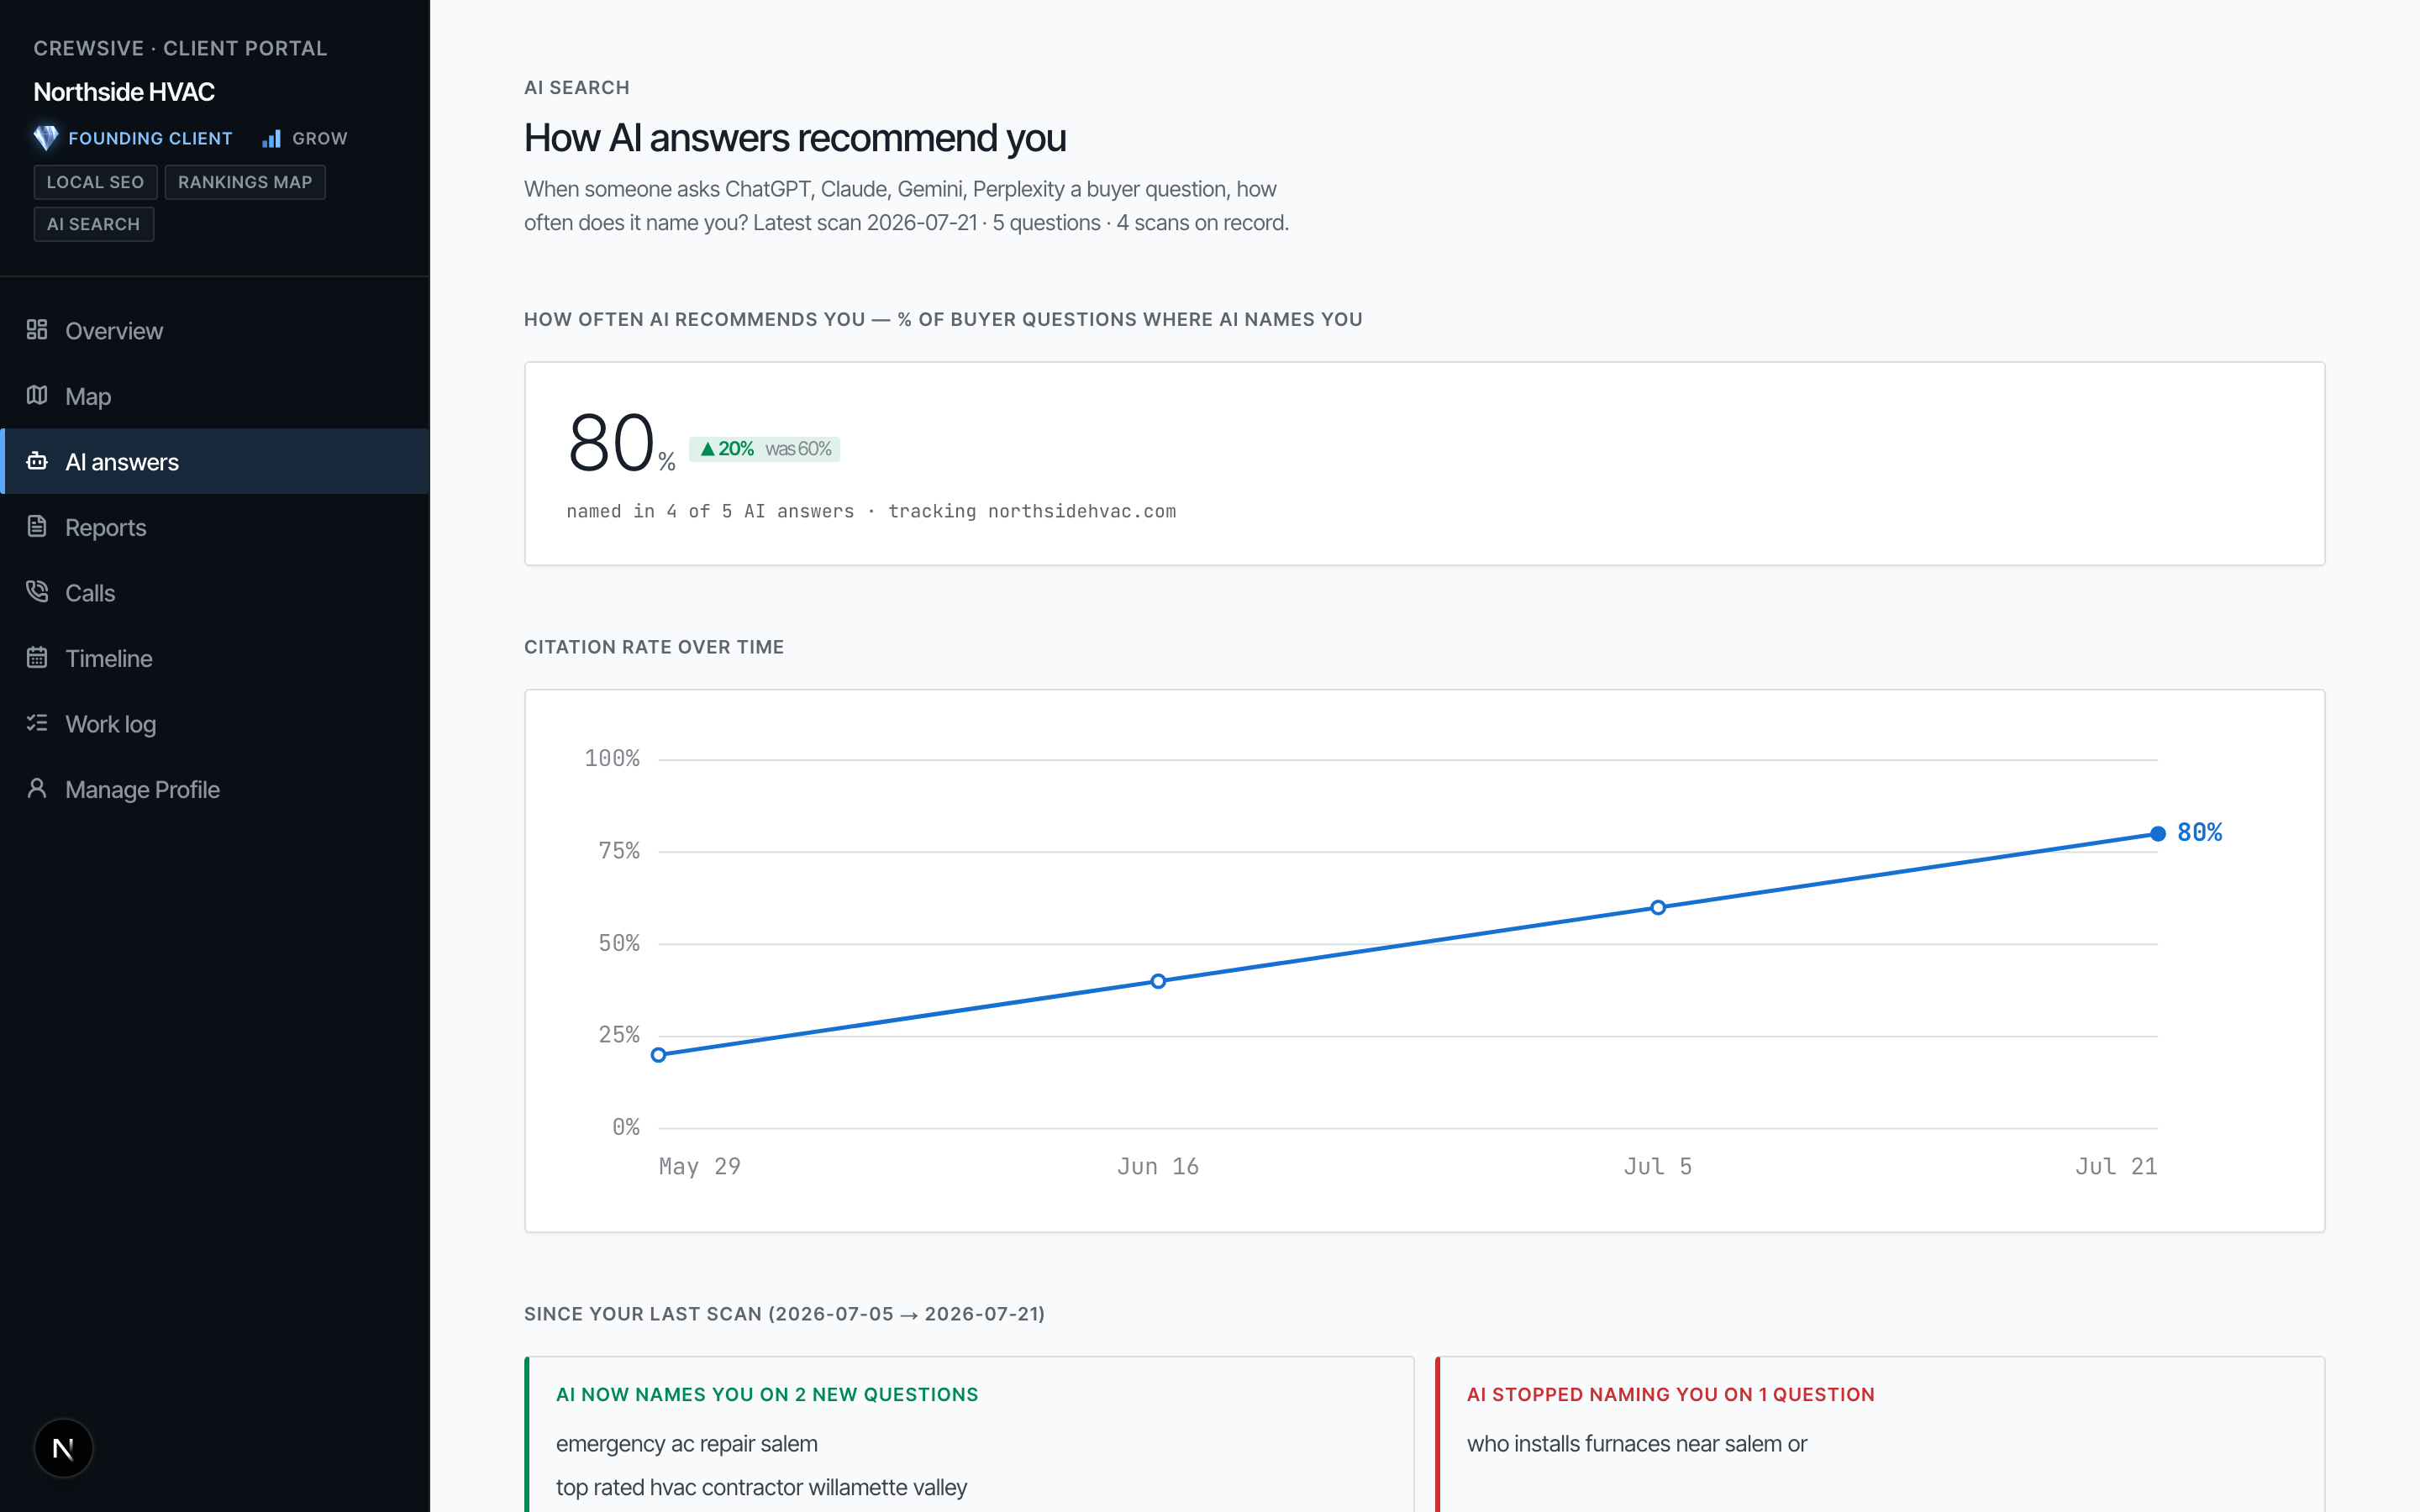Click the 'How AI answers recommend you' heading
Screen dimensions: 2420x1512
[795, 138]
